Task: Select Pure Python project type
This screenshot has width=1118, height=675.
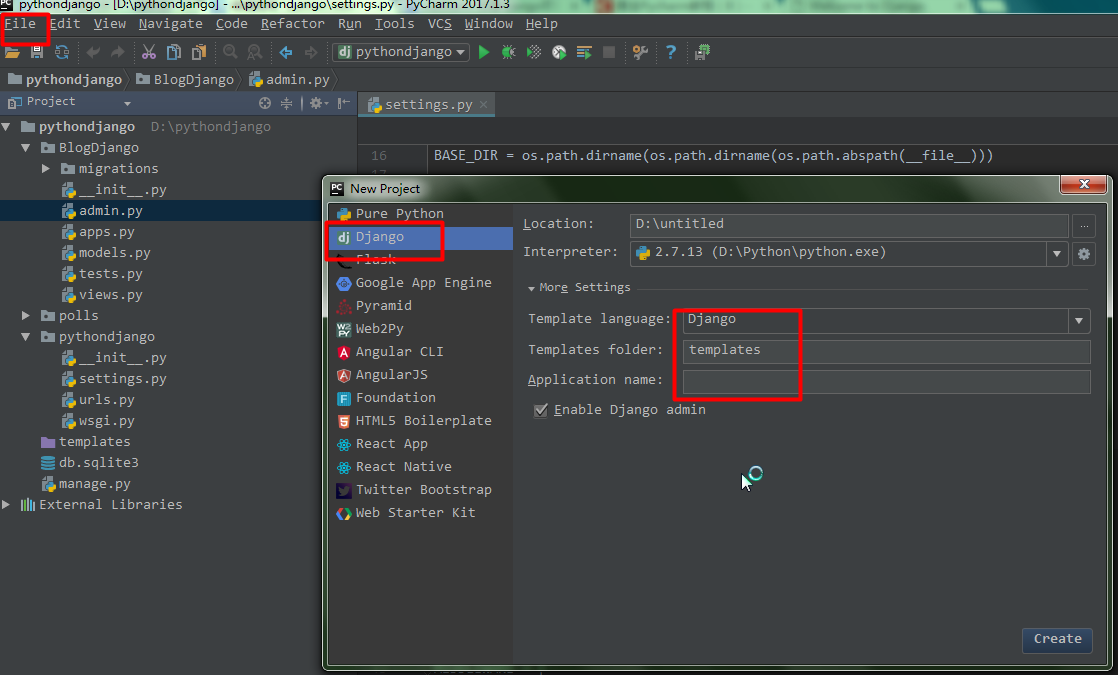Action: point(420,214)
